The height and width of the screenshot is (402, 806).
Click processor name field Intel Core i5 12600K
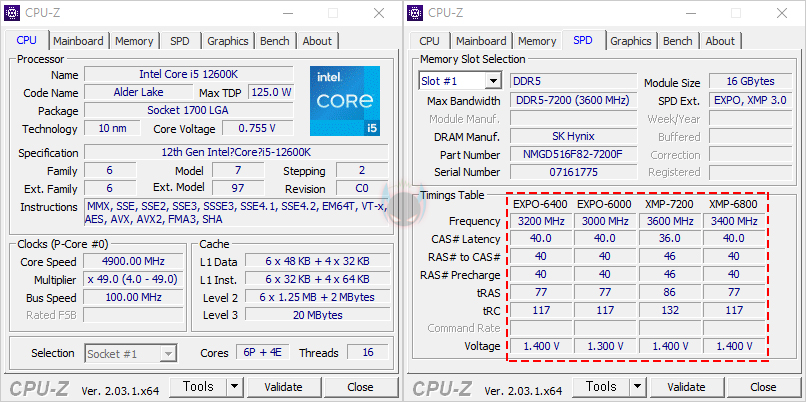pos(189,74)
